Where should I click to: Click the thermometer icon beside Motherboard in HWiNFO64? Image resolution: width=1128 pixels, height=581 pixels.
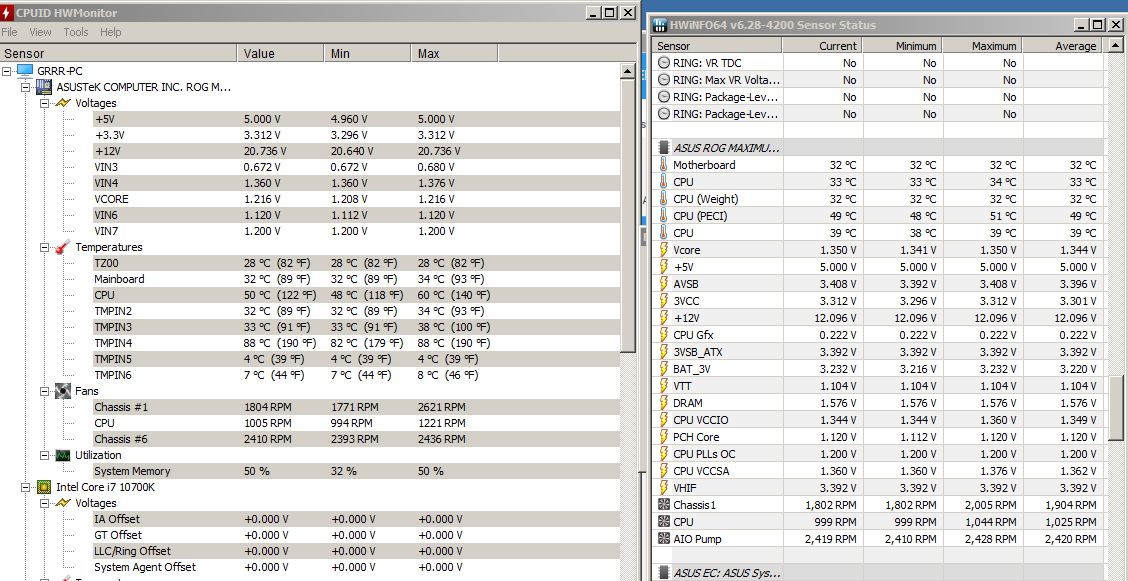click(x=663, y=165)
